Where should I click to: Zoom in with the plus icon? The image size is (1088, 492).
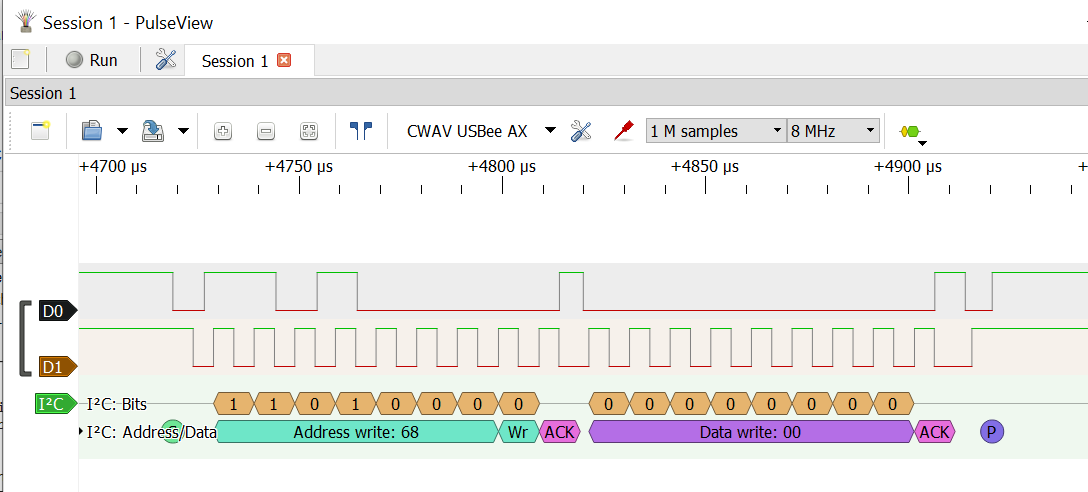coord(223,131)
